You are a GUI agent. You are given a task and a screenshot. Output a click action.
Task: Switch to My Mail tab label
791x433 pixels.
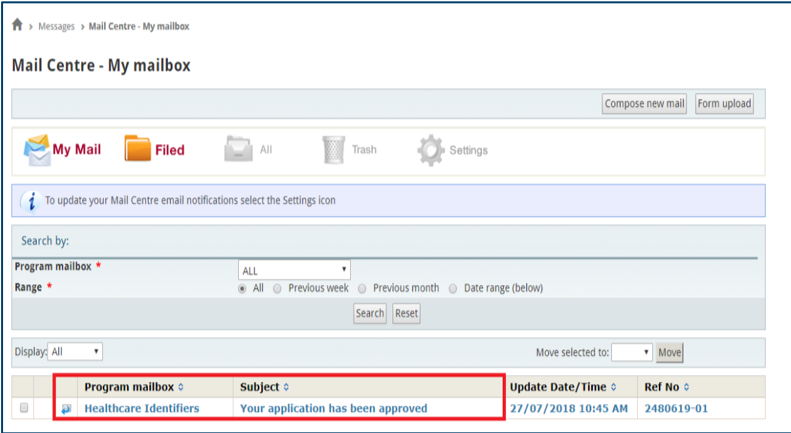(x=77, y=149)
